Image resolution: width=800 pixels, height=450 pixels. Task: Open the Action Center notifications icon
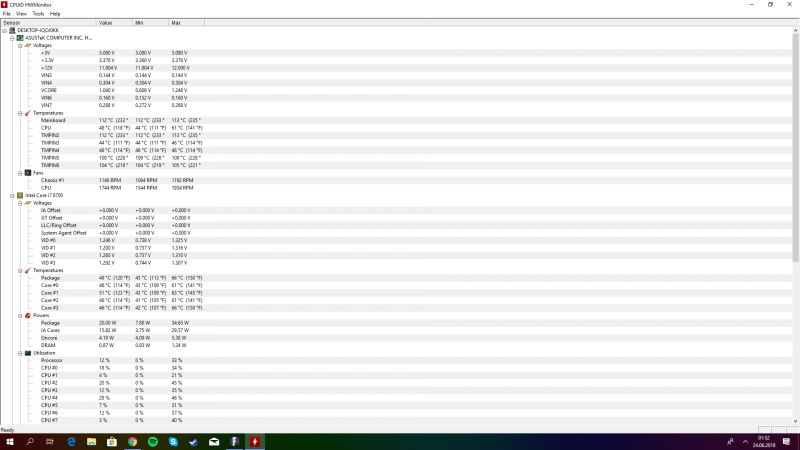786,442
